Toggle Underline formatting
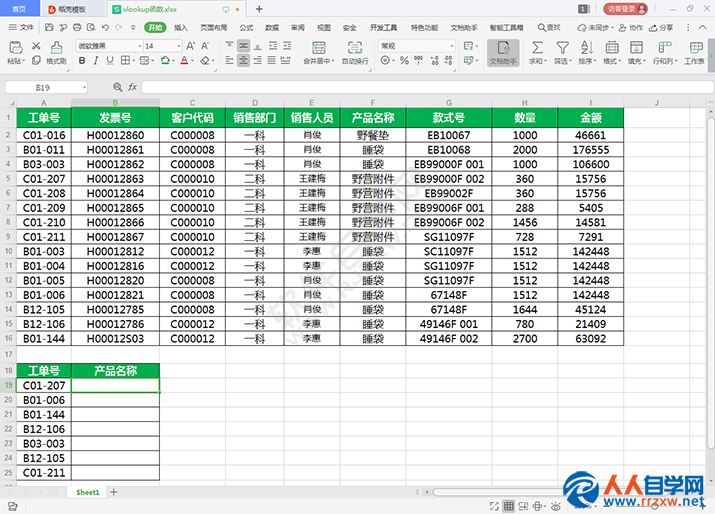Viewport: 715px width, 514px height. click(110, 60)
